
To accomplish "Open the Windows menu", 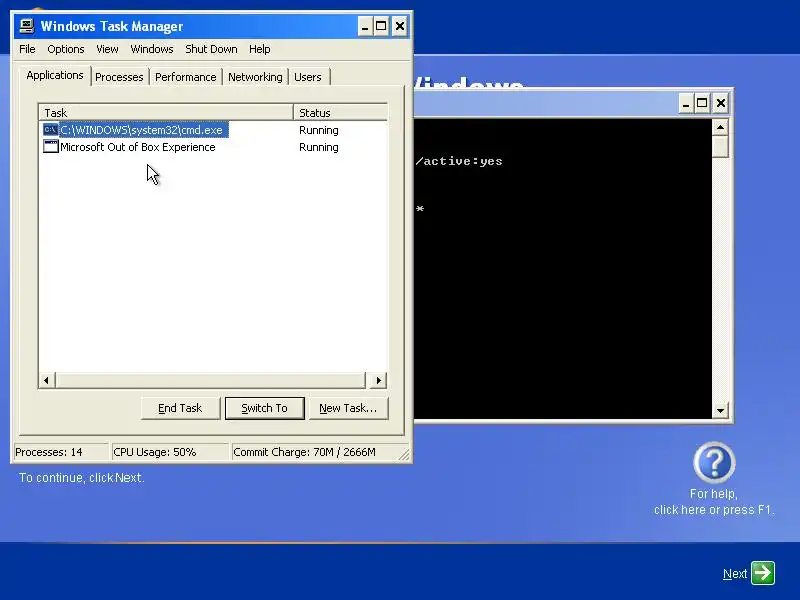I will coord(152,49).
